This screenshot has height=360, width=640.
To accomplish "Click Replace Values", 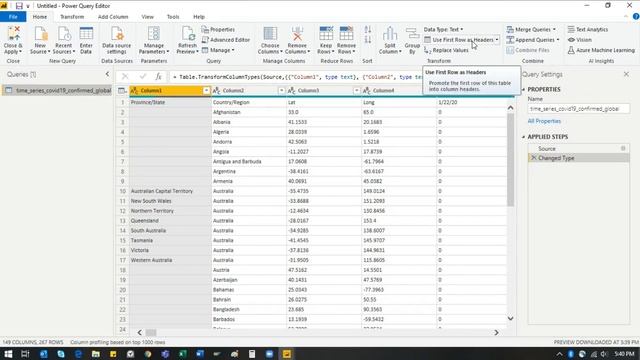I will tap(446, 50).
